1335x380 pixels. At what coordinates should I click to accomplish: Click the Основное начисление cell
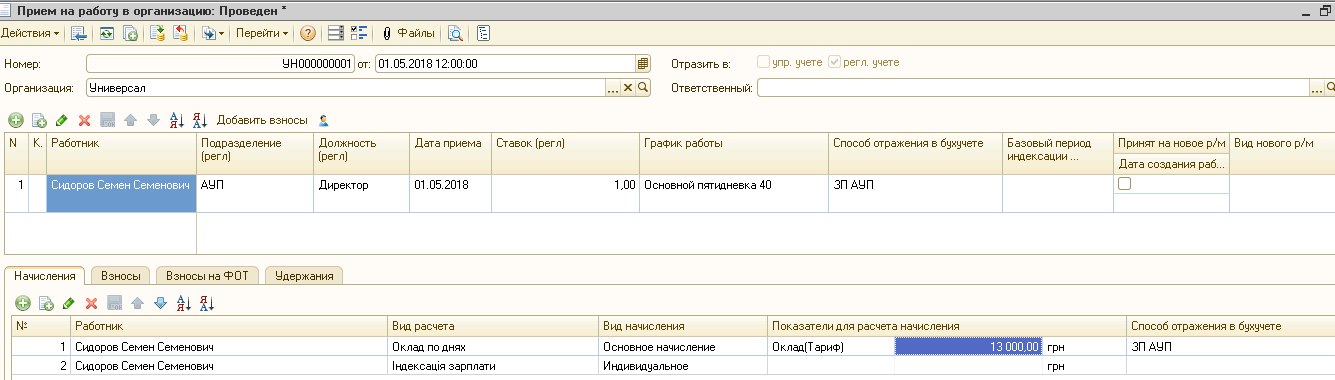click(683, 347)
